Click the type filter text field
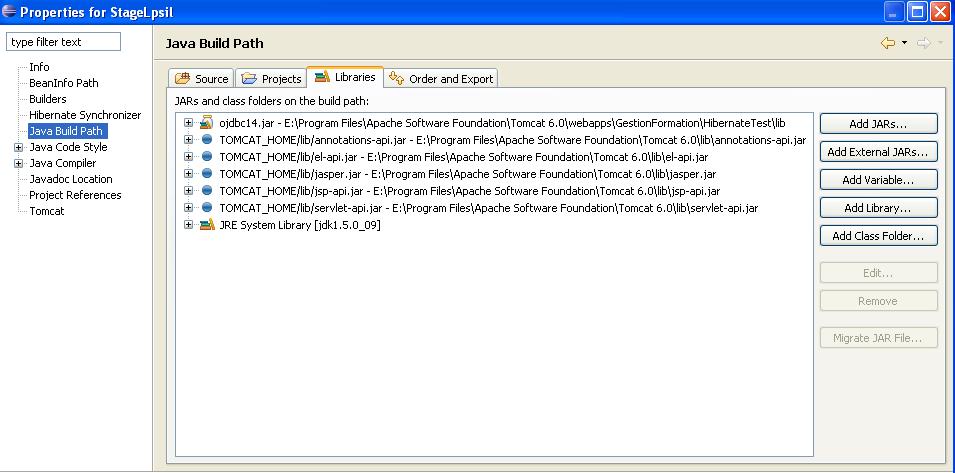The width and height of the screenshot is (955, 473). click(x=63, y=42)
